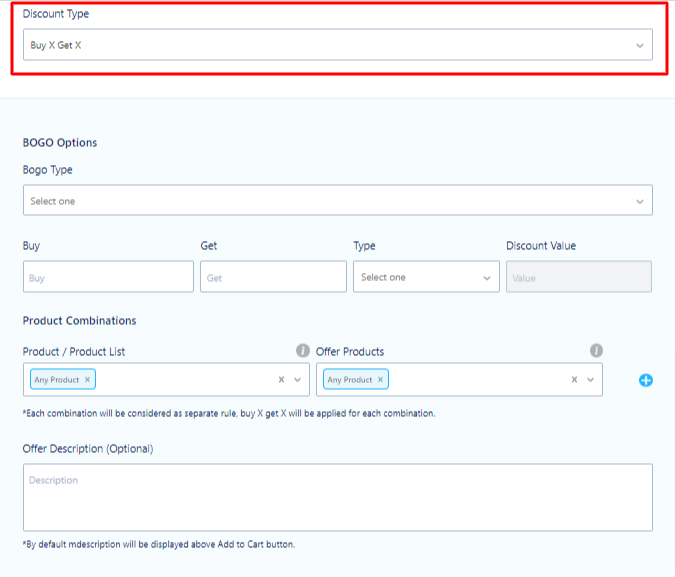Expand the Product List dropdown chevron
675x577 pixels.
pyautogui.click(x=297, y=379)
